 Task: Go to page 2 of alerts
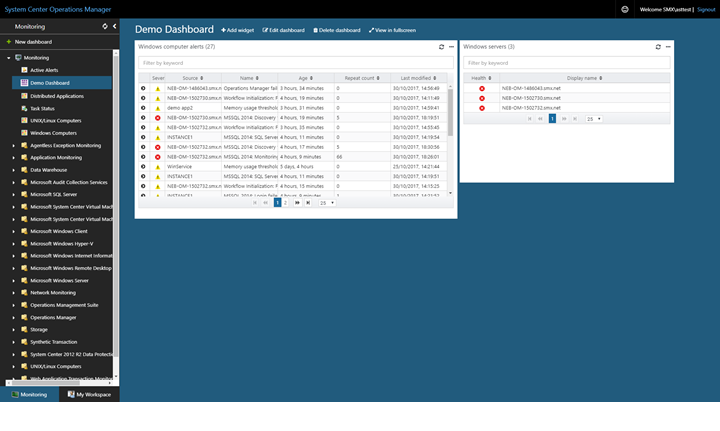click(285, 203)
